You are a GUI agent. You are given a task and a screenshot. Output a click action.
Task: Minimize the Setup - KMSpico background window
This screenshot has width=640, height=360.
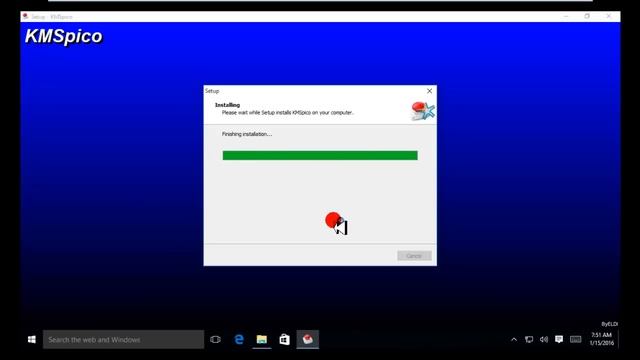point(566,16)
